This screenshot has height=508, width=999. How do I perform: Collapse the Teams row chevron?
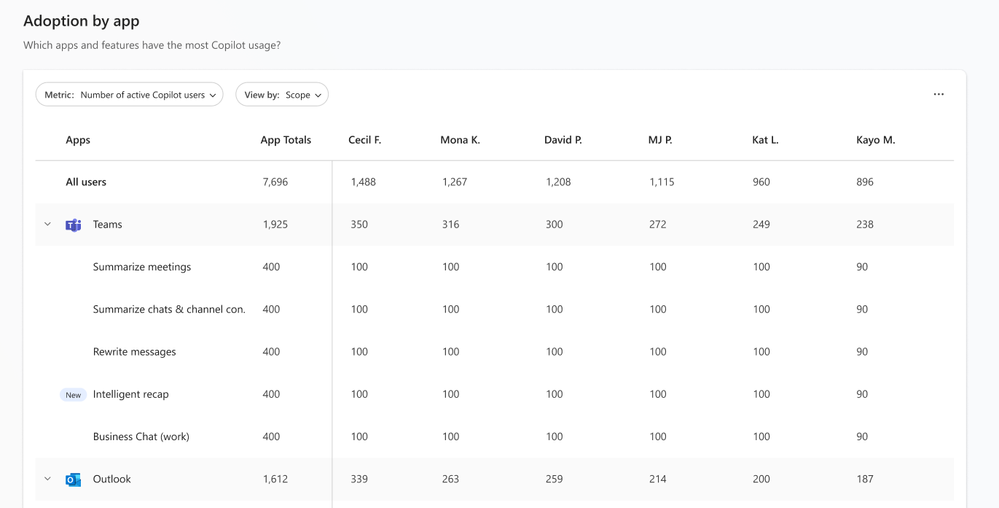tap(47, 224)
